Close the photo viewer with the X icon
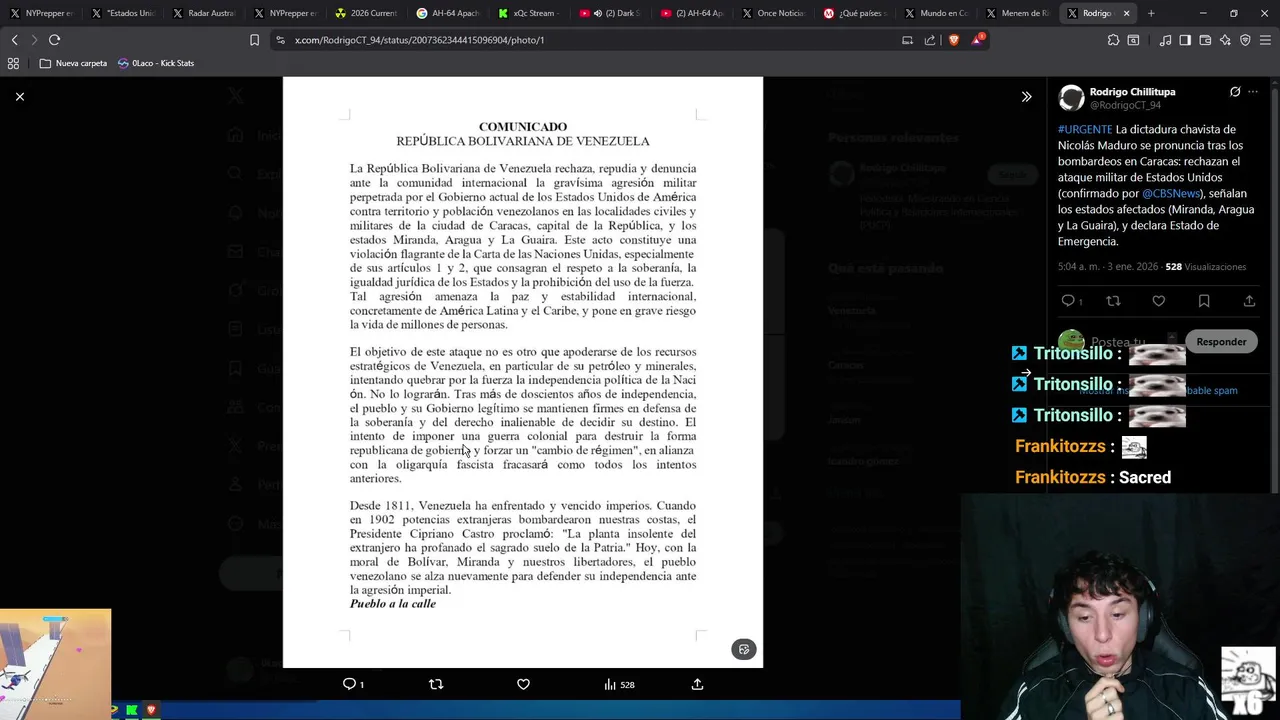The width and height of the screenshot is (1280, 720). click(x=20, y=96)
